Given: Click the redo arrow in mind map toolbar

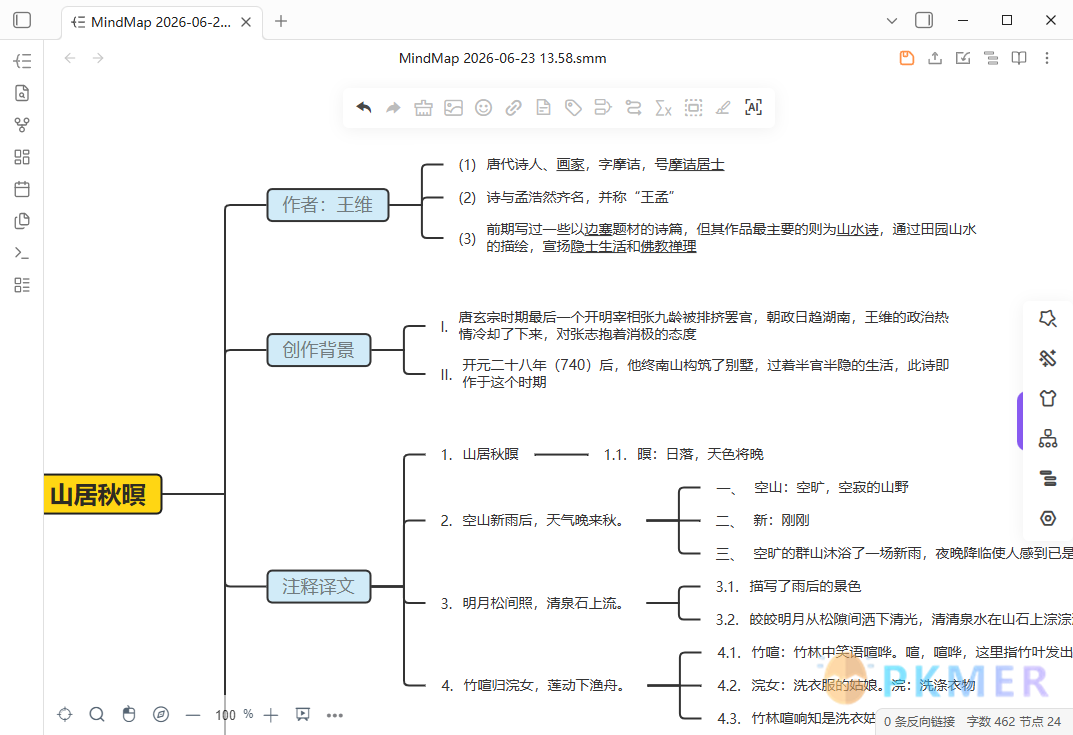Looking at the screenshot, I should 393,107.
